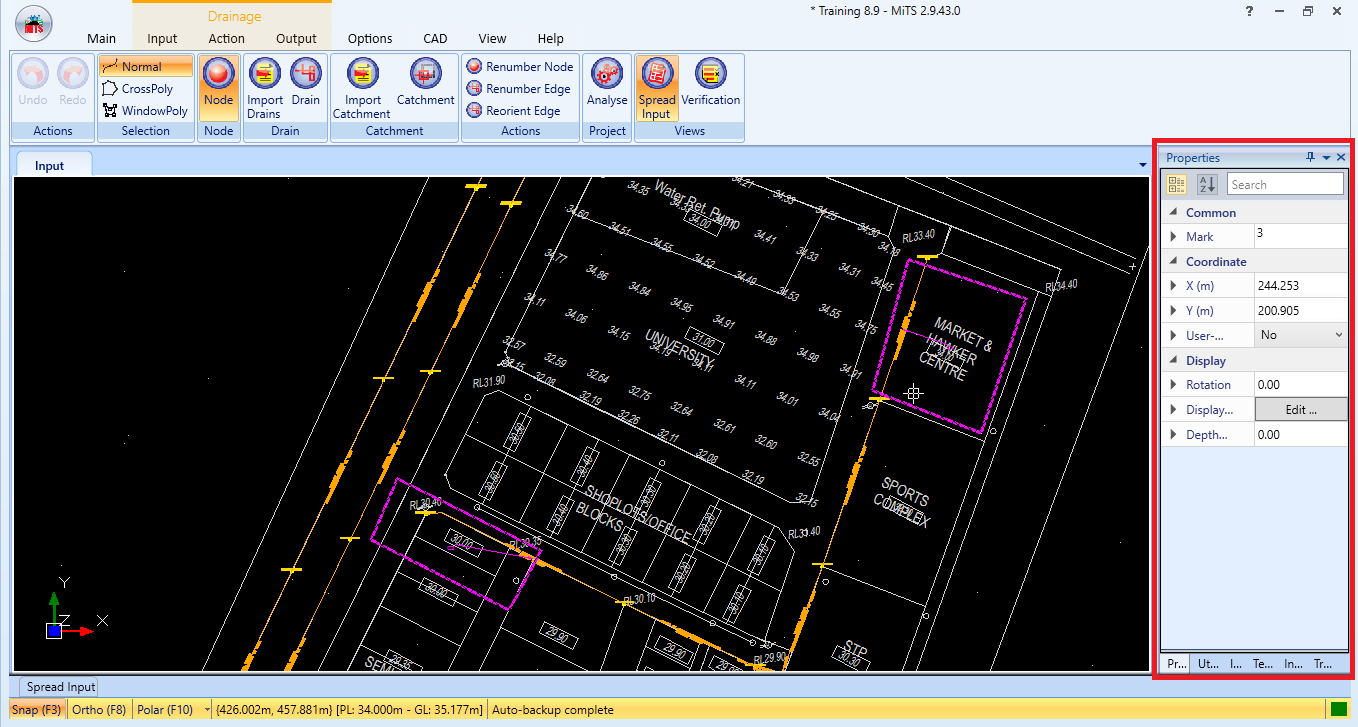Run the Analyse project icon
The width and height of the screenshot is (1358, 727).
point(607,73)
